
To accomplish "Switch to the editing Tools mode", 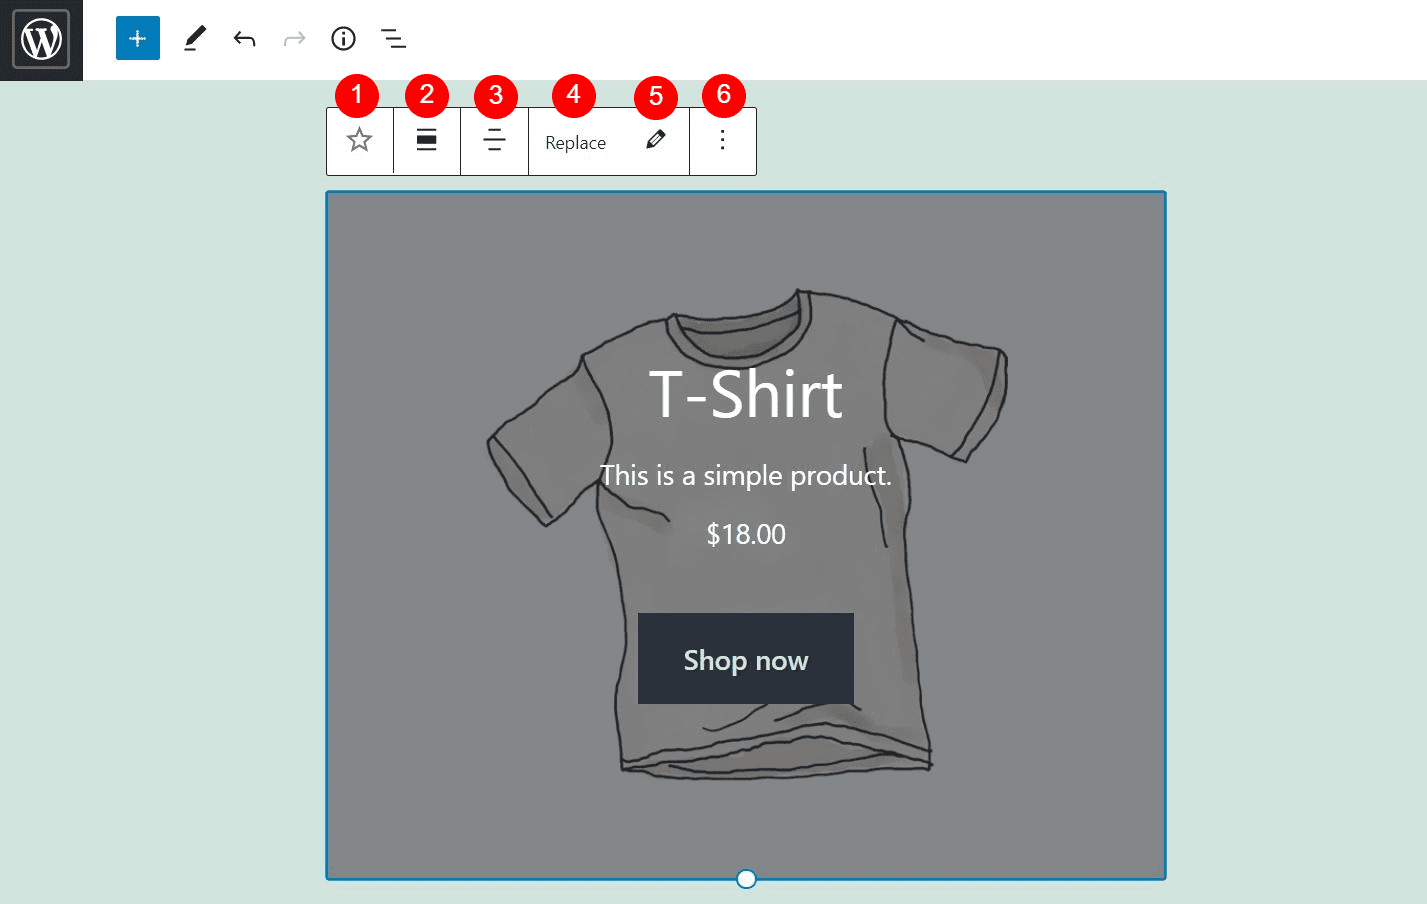I will [194, 38].
